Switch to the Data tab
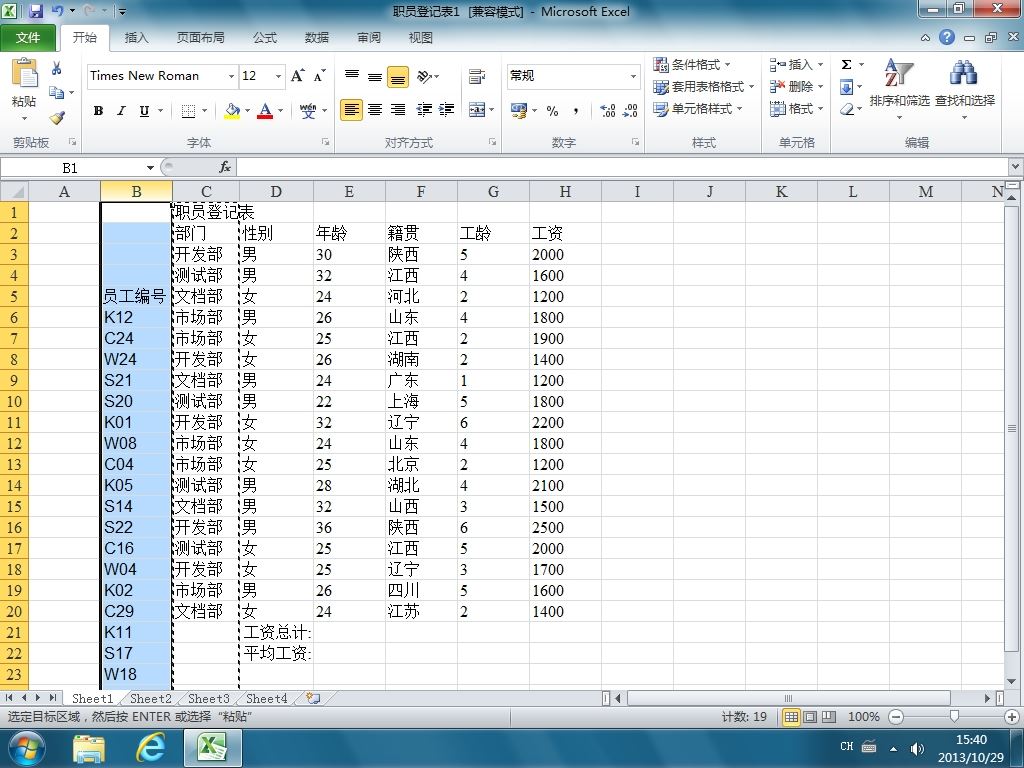 tap(317, 38)
